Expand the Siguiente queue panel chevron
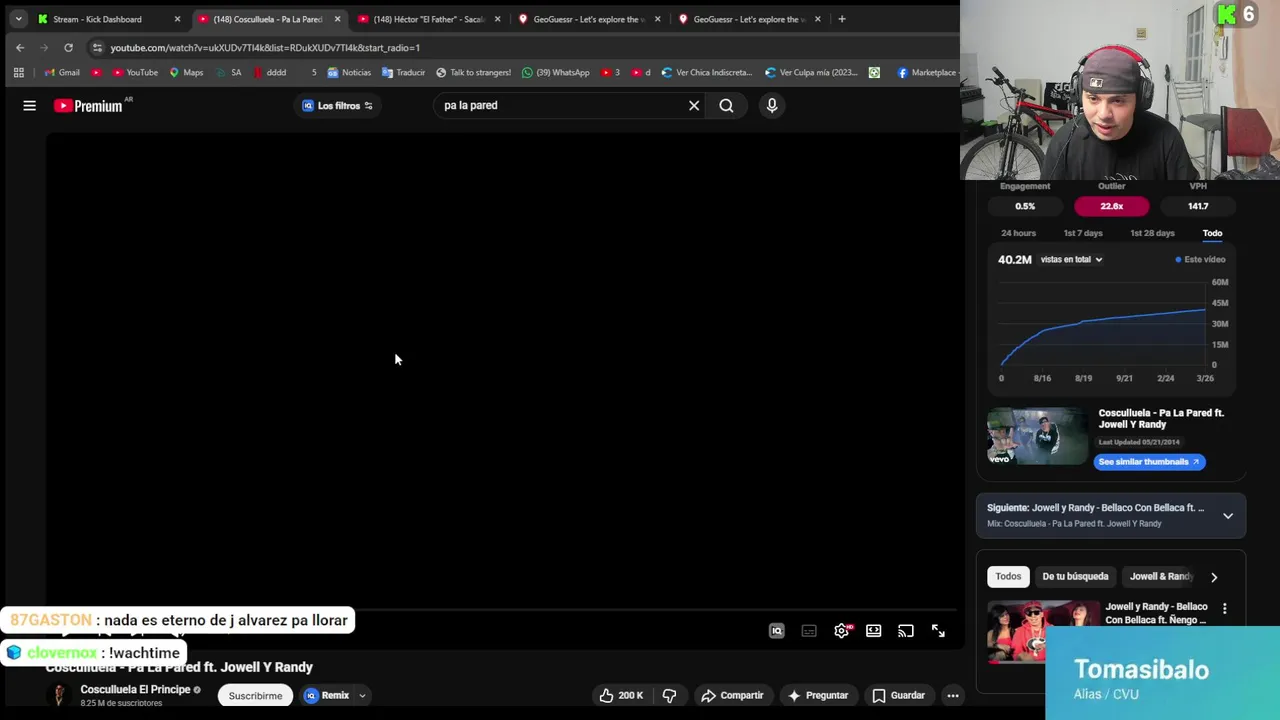 tap(1228, 516)
